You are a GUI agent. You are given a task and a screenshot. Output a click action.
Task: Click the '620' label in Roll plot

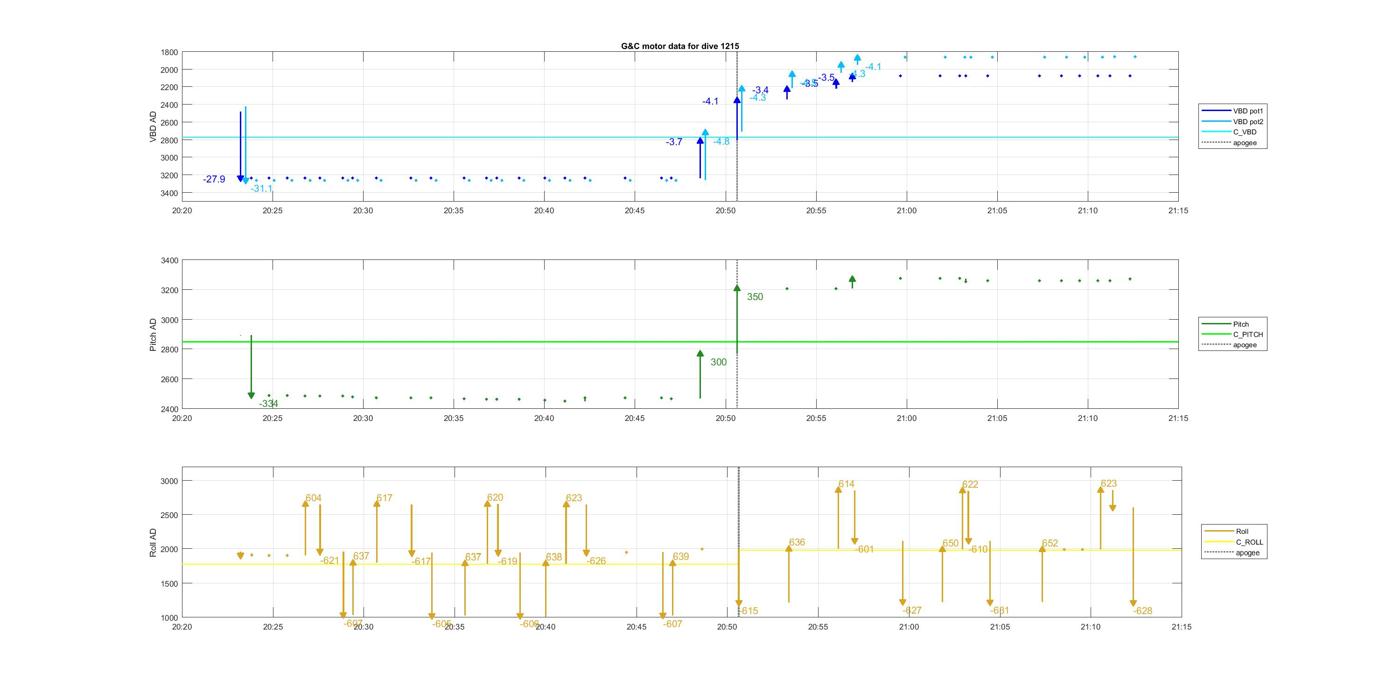(496, 498)
